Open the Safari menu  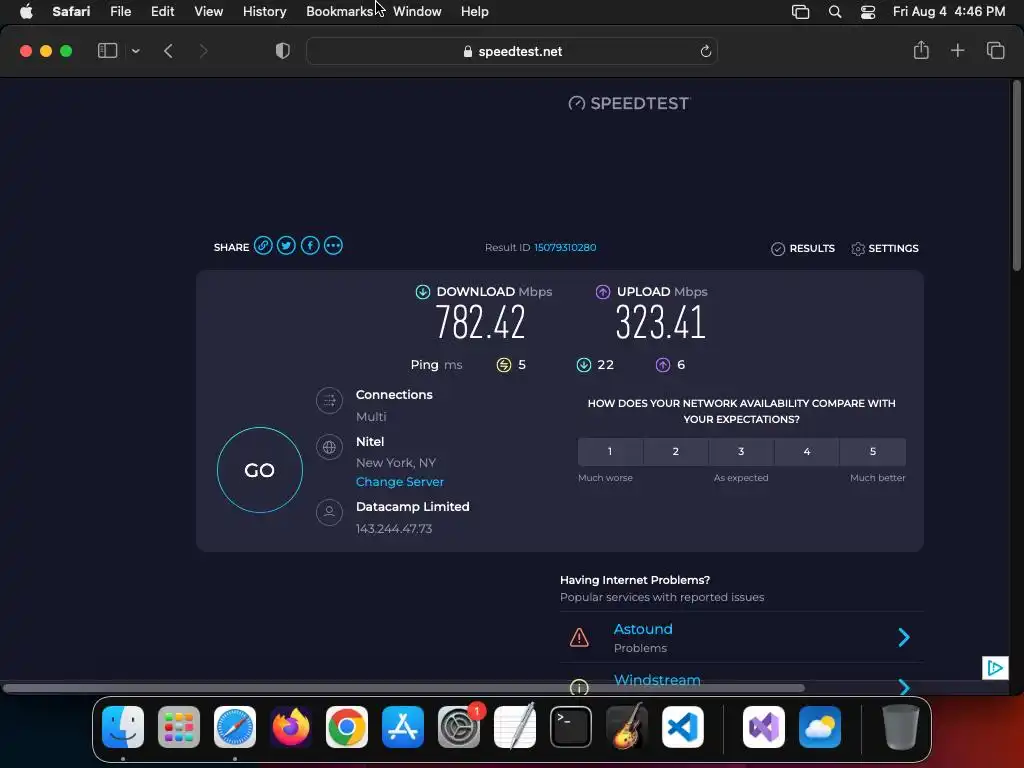click(x=71, y=11)
